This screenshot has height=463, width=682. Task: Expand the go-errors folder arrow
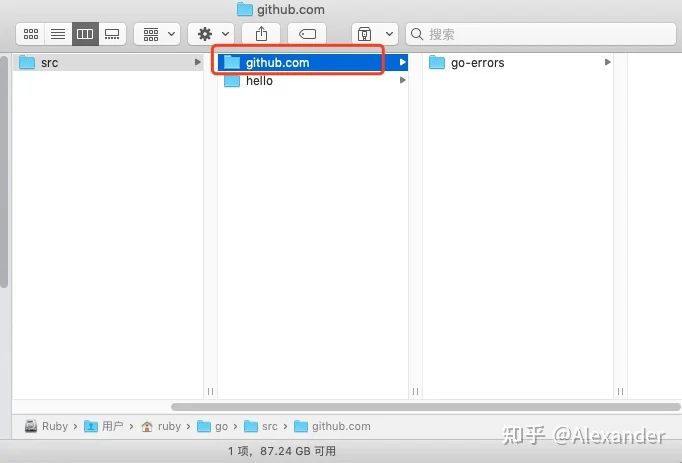(x=607, y=63)
